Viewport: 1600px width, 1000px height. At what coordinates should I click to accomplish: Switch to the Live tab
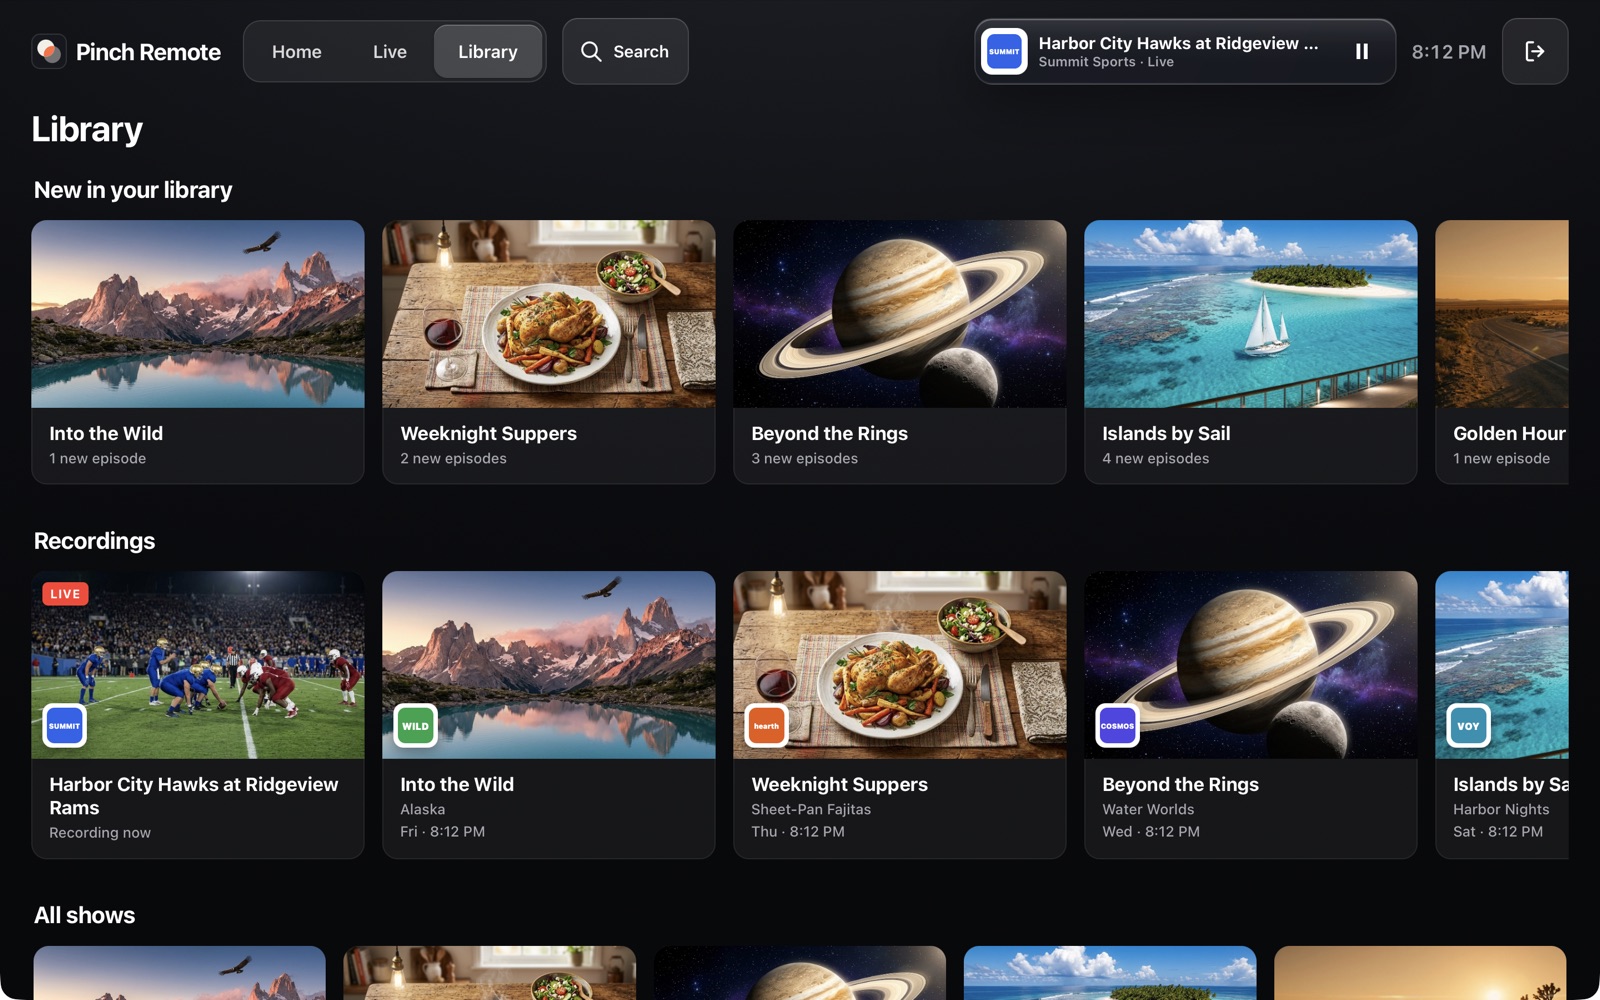click(x=390, y=52)
